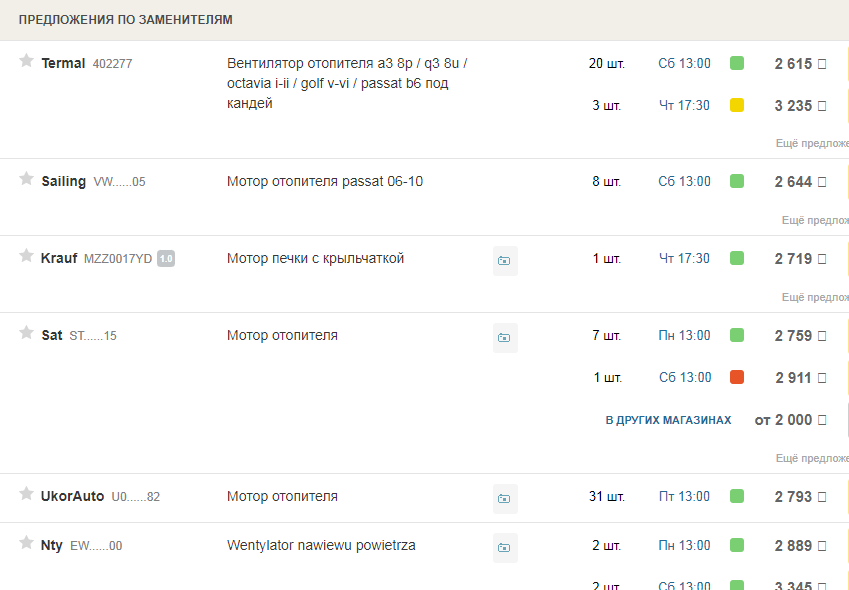The image size is (849, 590).
Task: Select the 2 793 price for UkorAuto
Action: click(x=793, y=496)
